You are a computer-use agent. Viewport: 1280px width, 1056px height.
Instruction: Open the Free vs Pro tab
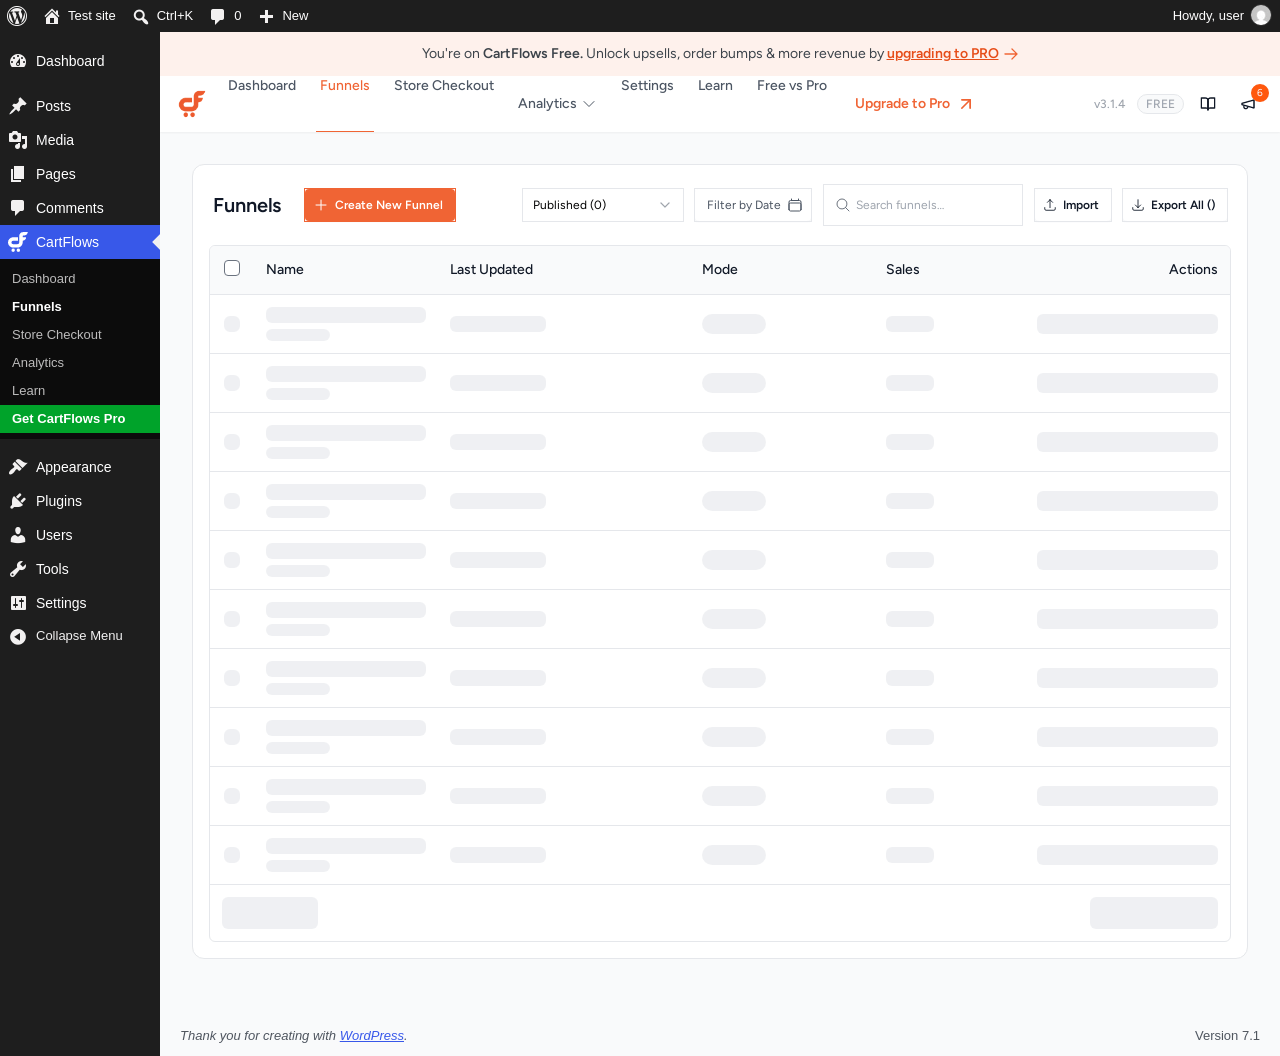[x=792, y=86]
